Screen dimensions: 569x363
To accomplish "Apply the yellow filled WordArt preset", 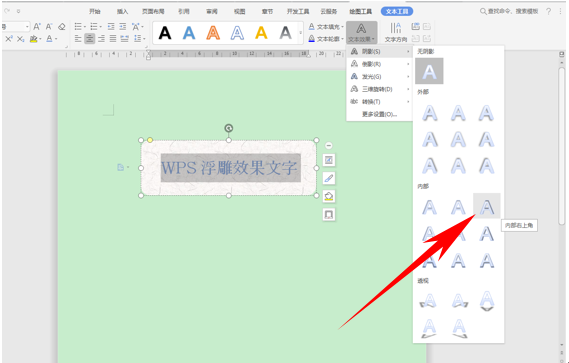I will [261, 33].
